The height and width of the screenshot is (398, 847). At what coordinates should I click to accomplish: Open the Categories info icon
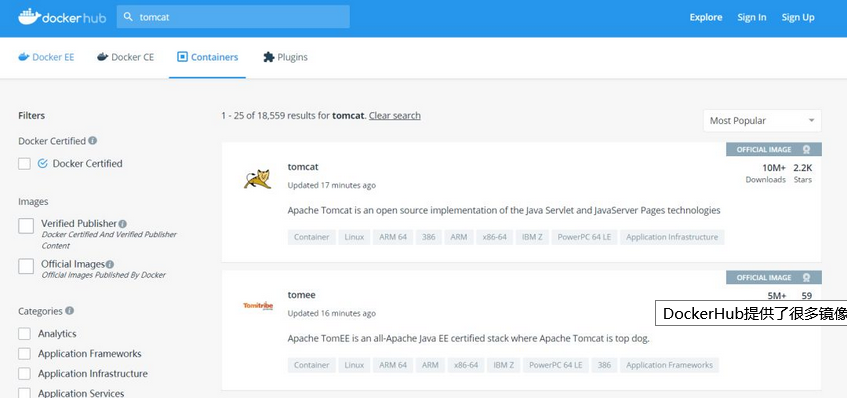click(x=70, y=311)
